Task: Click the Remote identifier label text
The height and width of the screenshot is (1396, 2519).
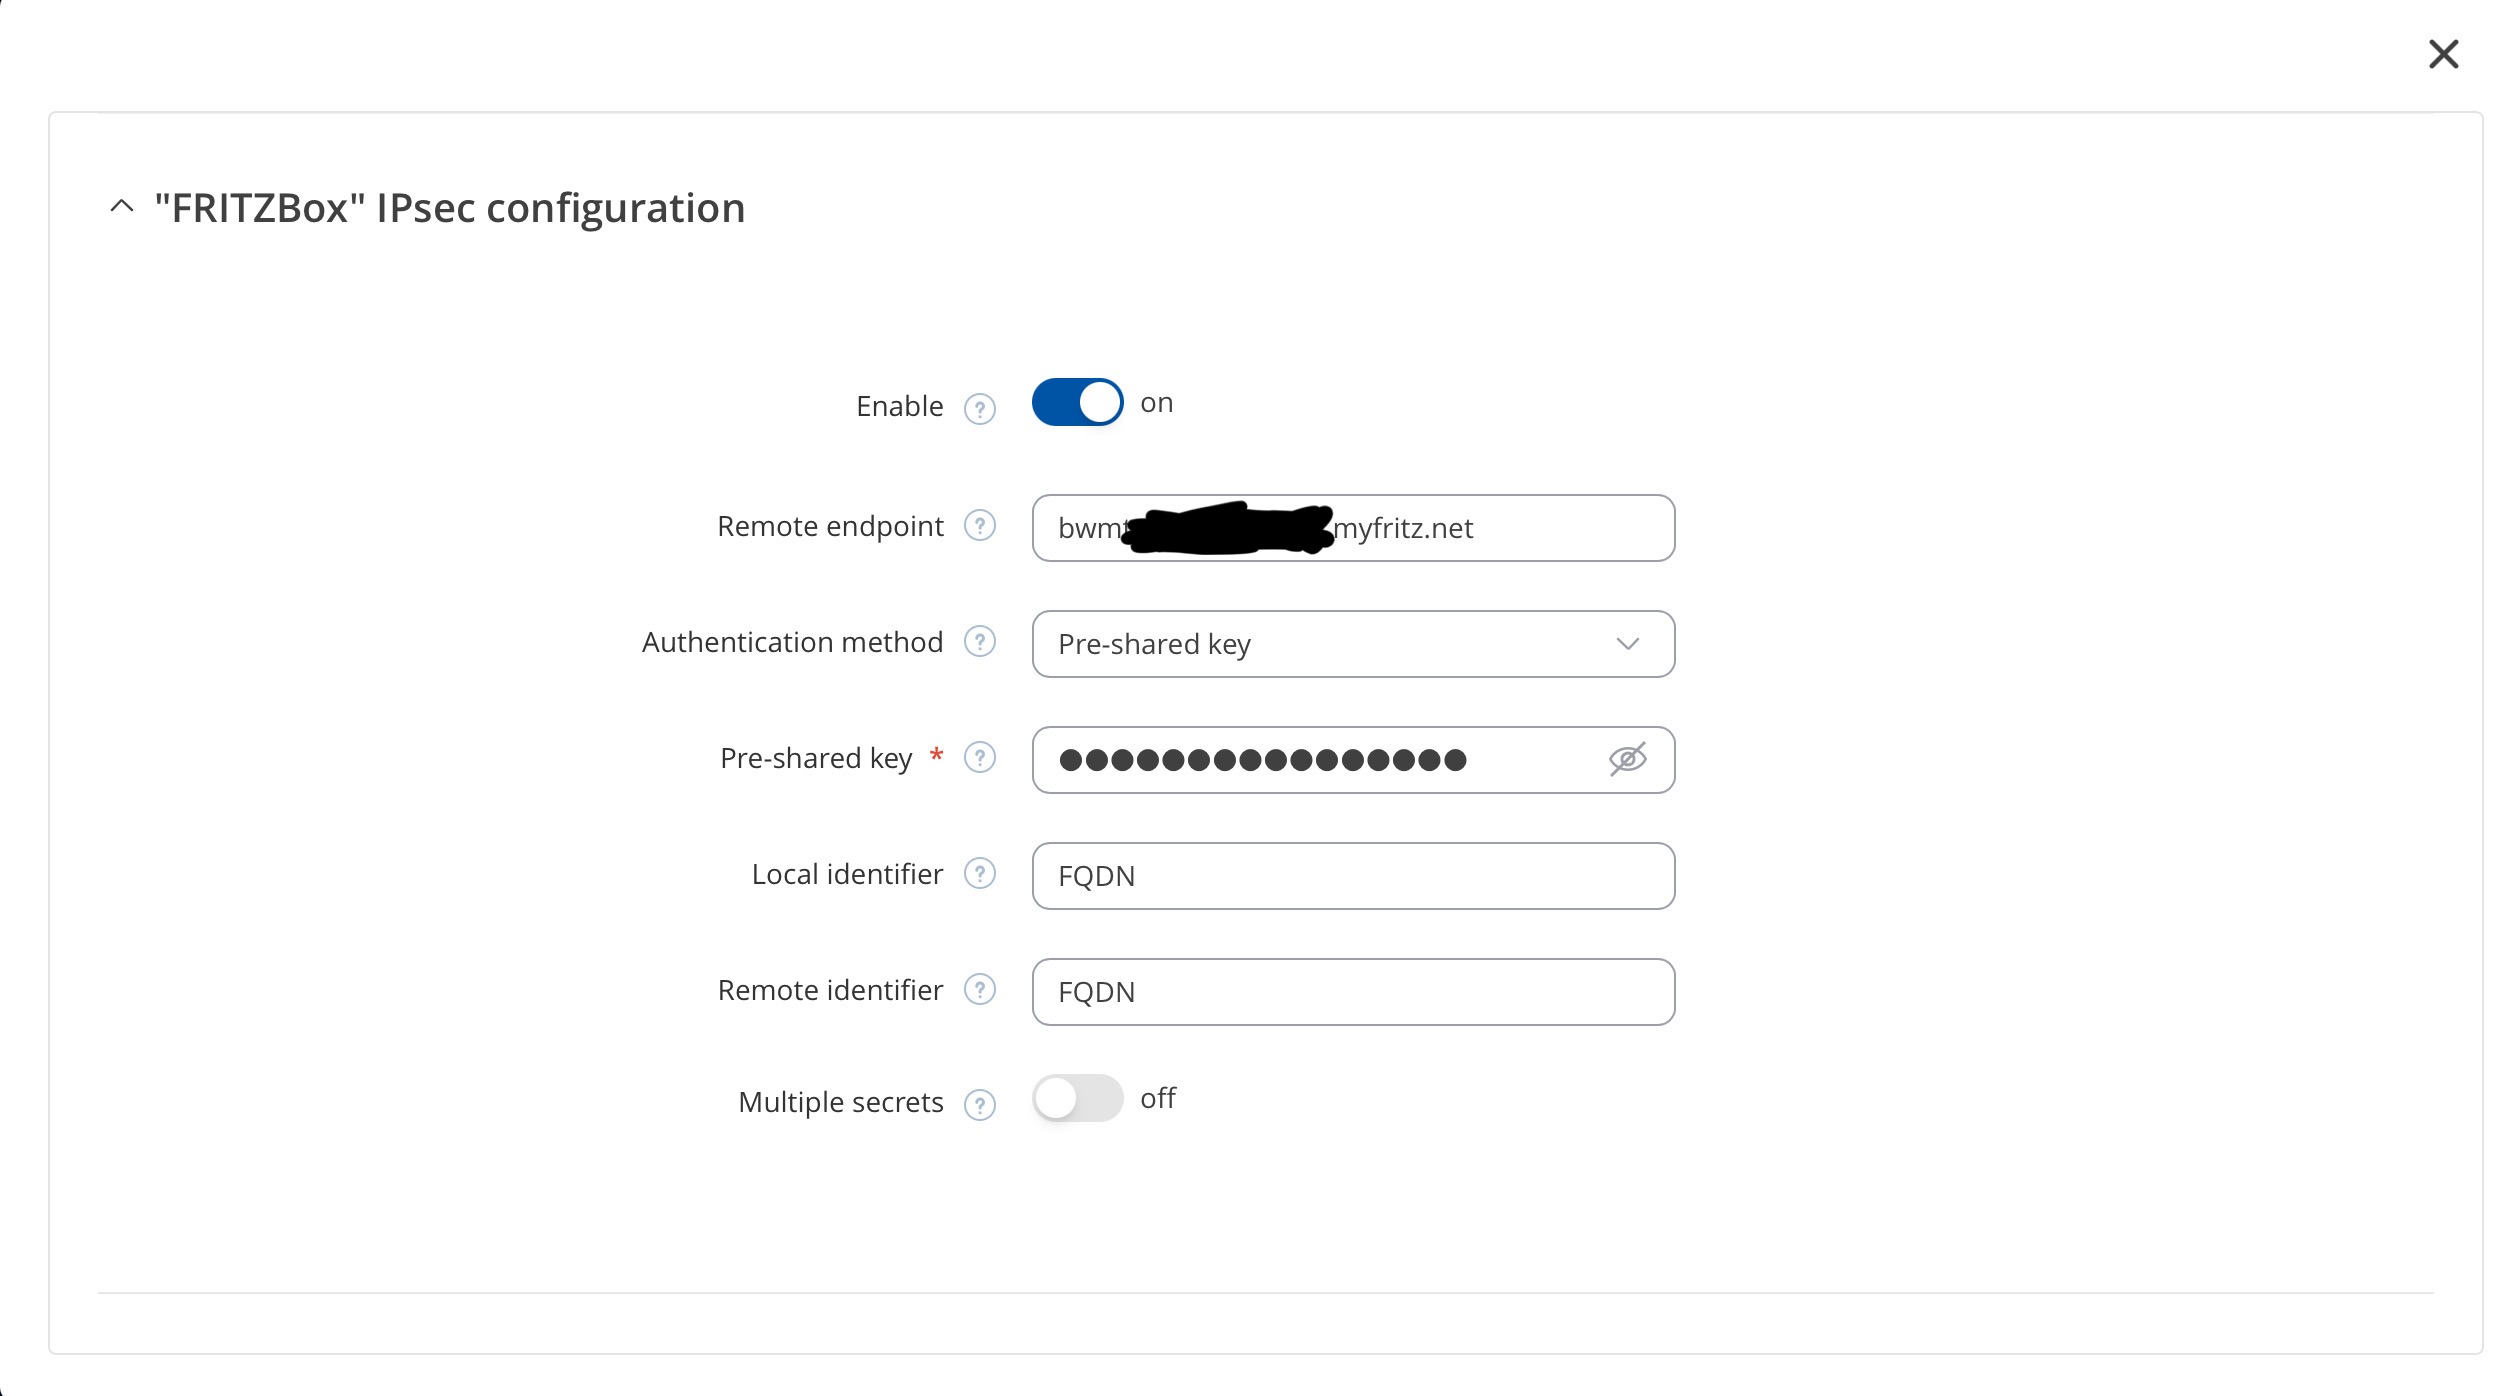Action: tap(830, 990)
